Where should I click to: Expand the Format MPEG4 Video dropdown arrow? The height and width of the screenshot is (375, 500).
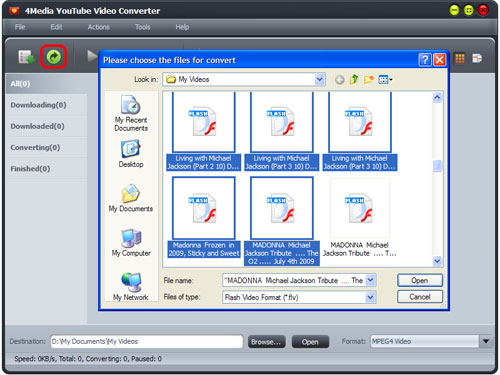point(486,341)
